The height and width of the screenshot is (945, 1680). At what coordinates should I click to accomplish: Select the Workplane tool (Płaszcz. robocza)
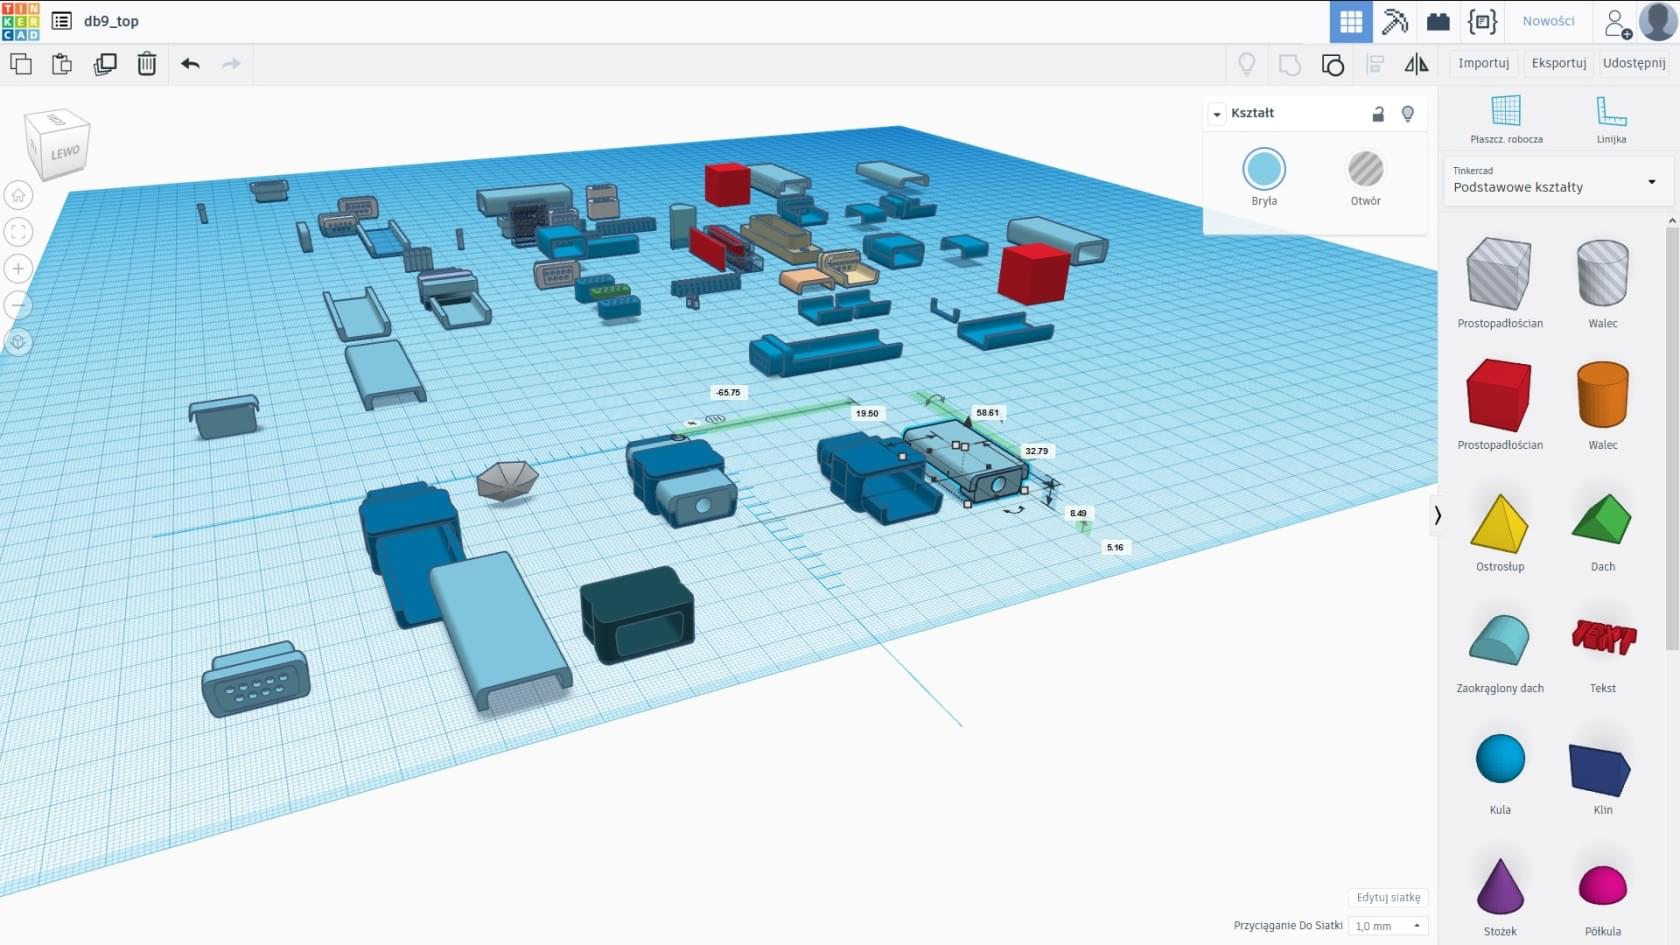(1506, 120)
